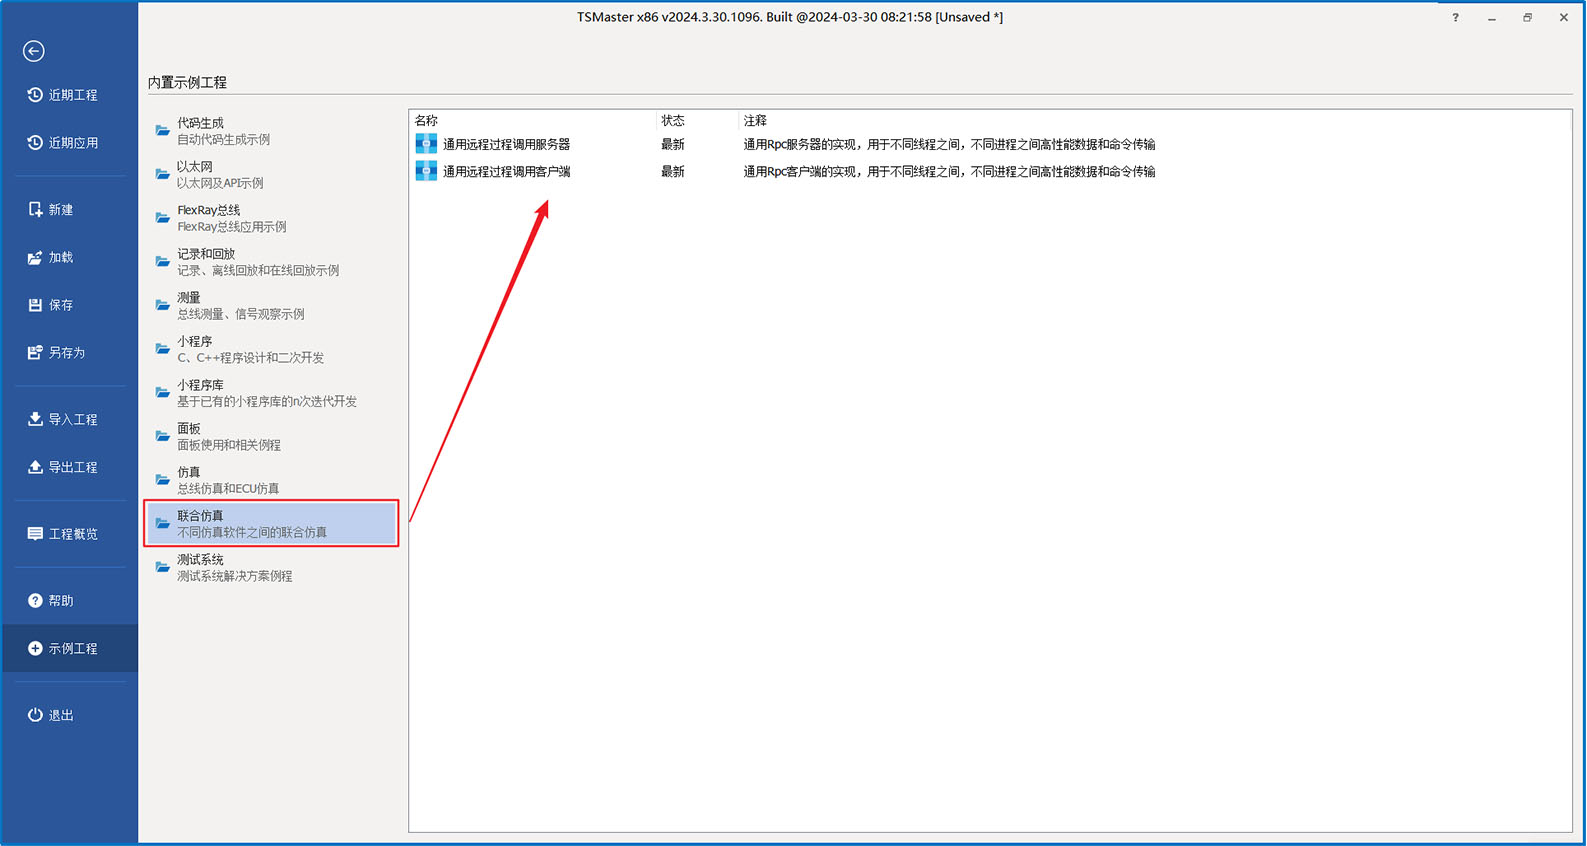Click the title bar question mark help

[1455, 17]
